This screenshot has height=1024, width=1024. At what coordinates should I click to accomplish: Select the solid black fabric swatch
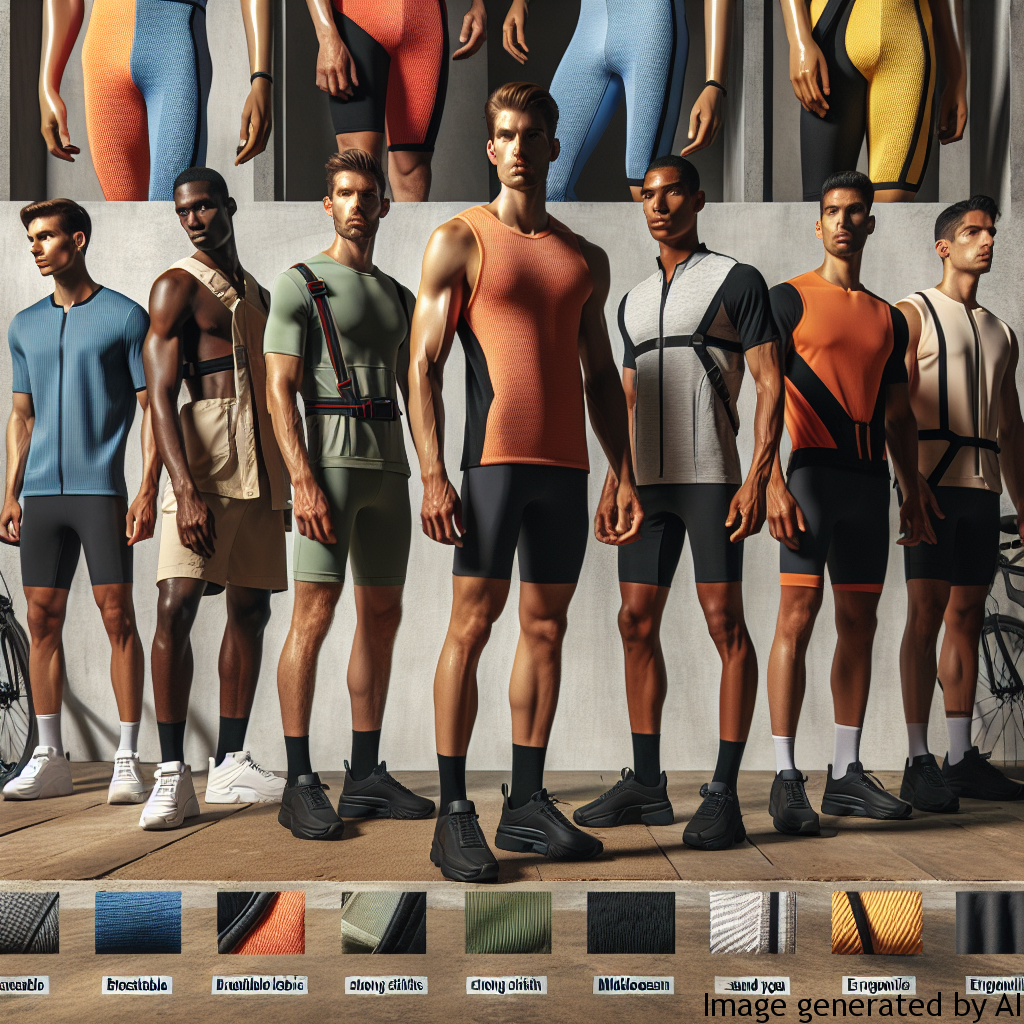tap(630, 922)
